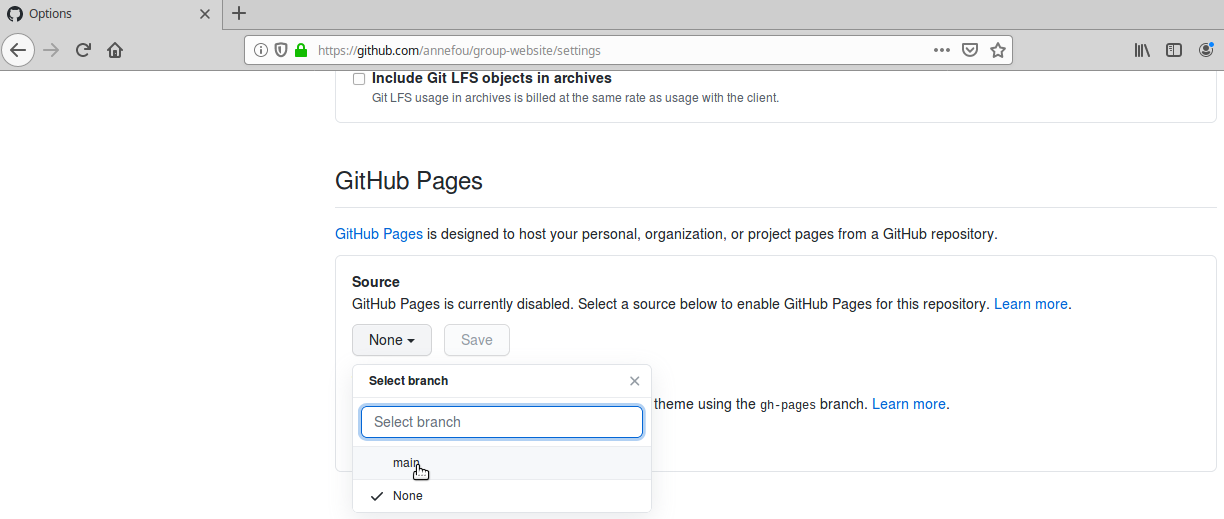Close the Select branch popup
The width and height of the screenshot is (1224, 519).
[635, 381]
